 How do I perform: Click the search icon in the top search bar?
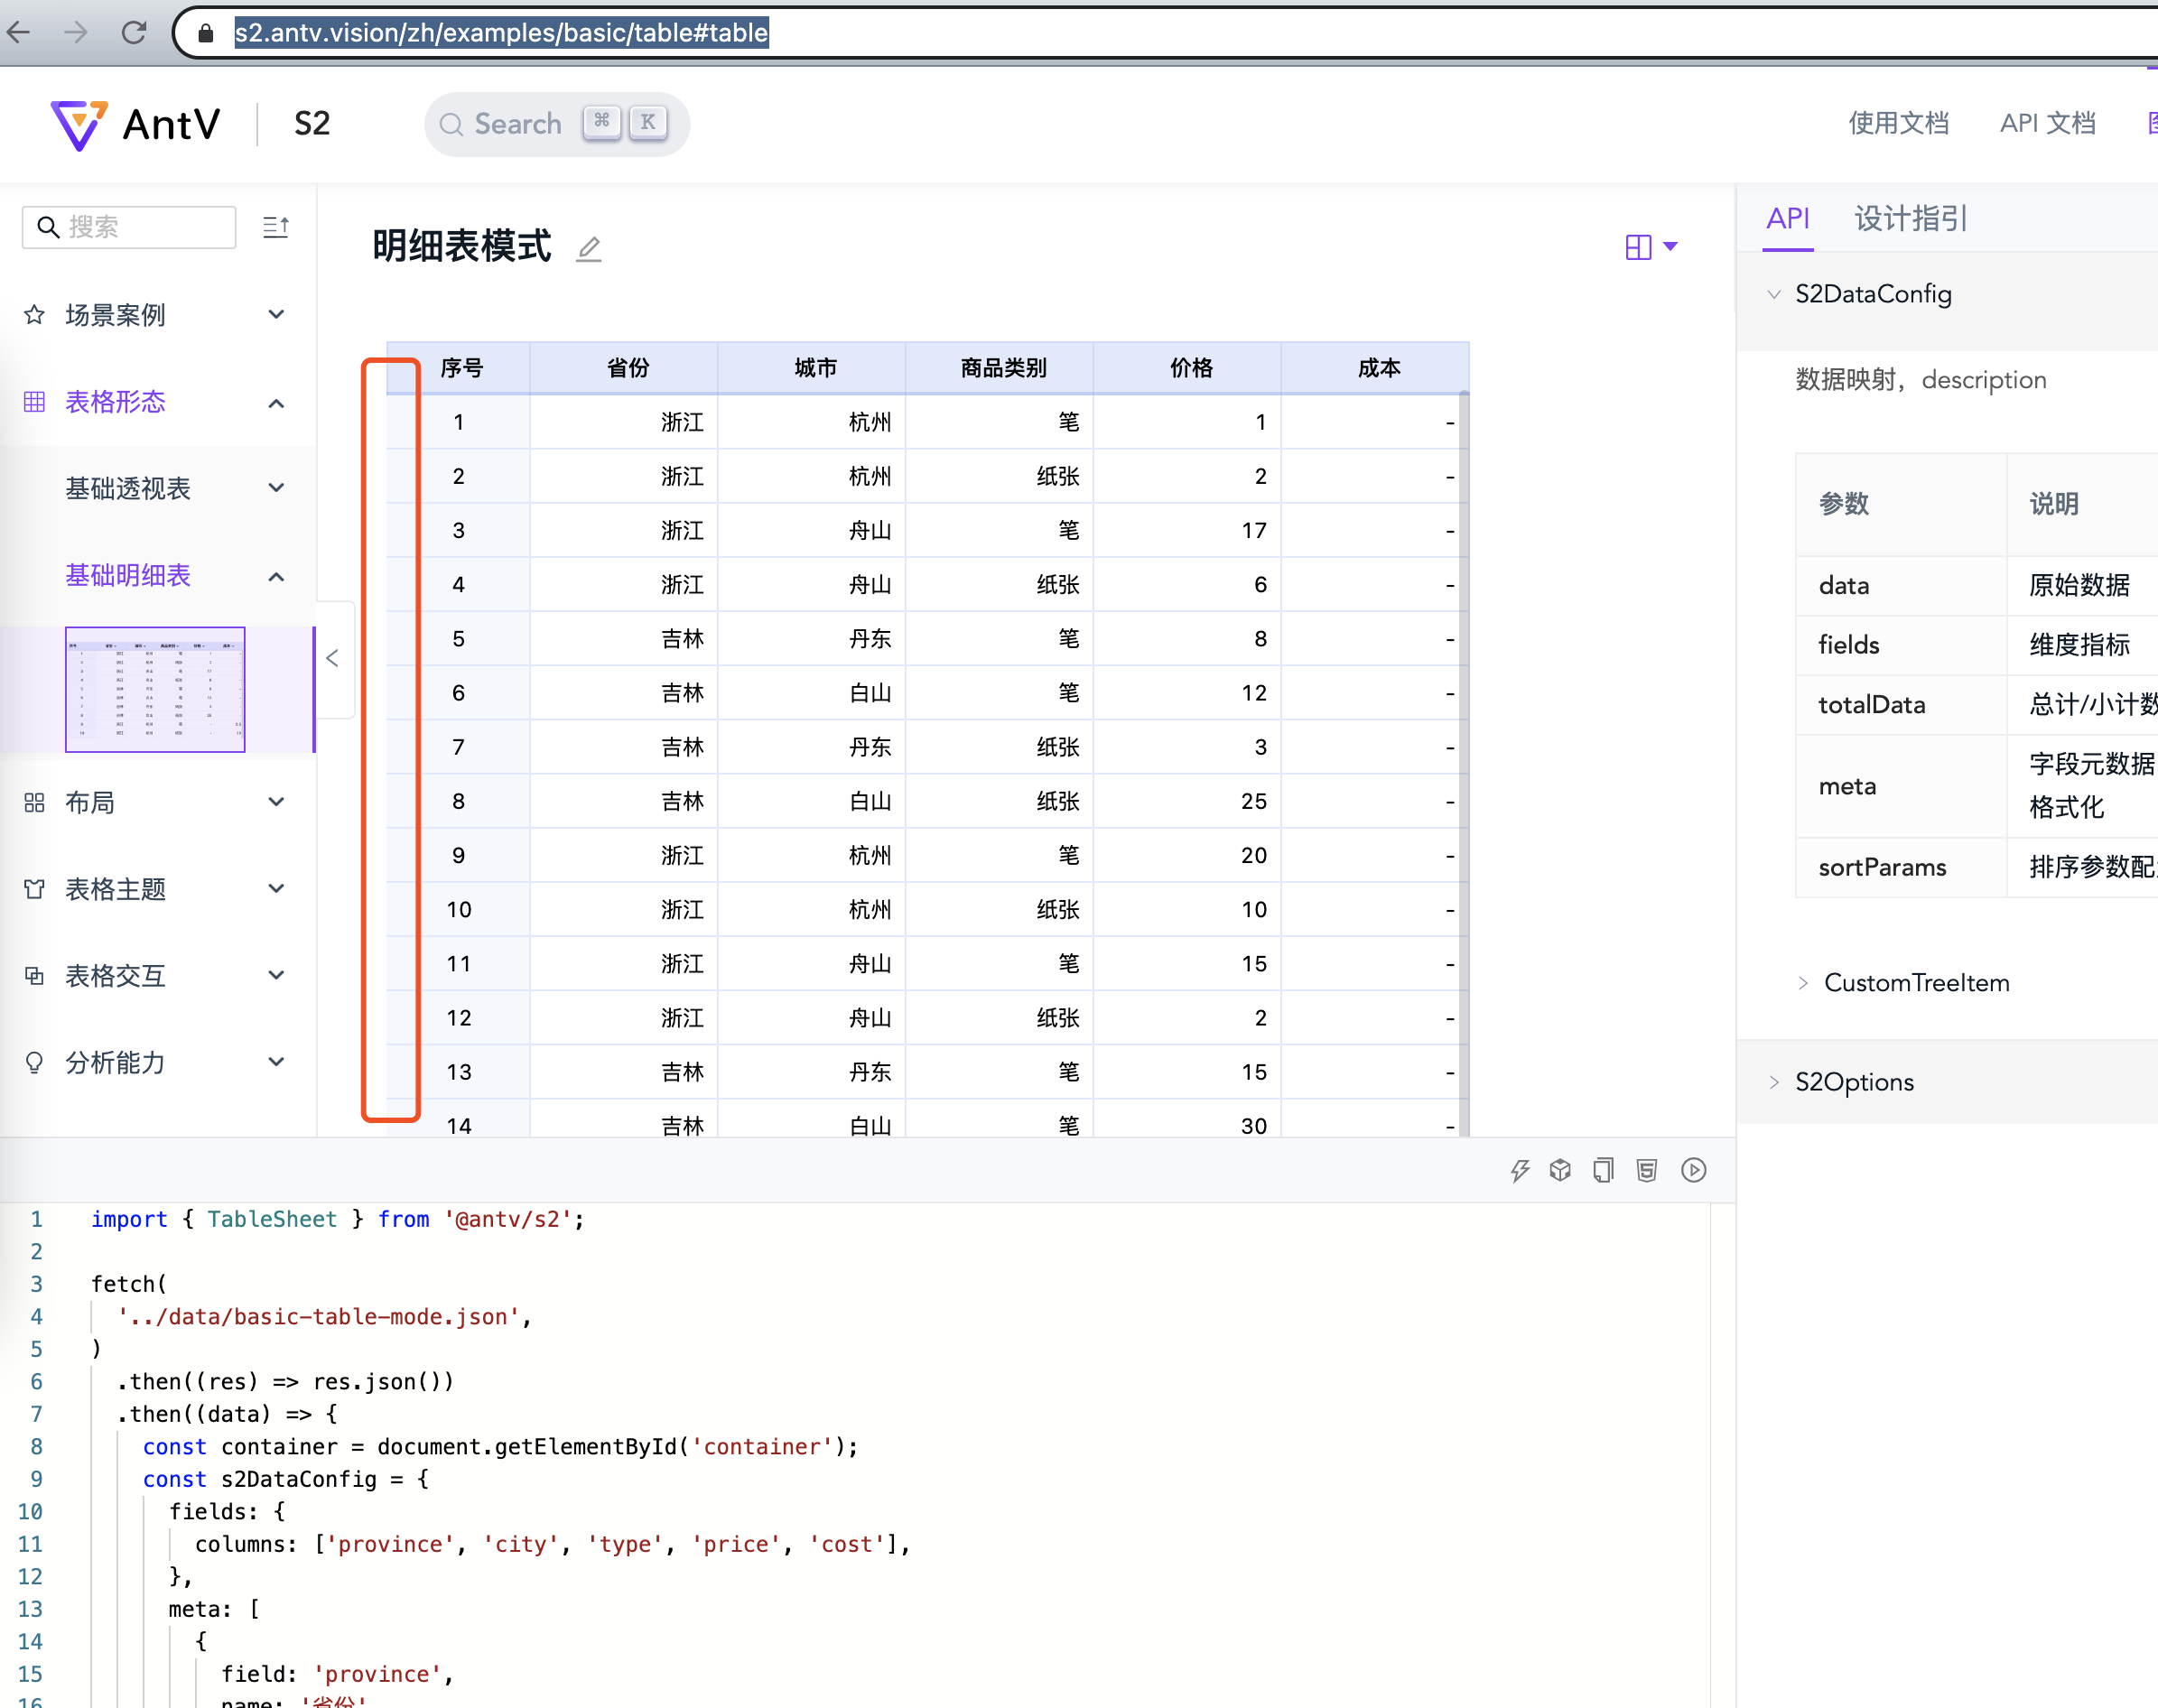point(452,123)
